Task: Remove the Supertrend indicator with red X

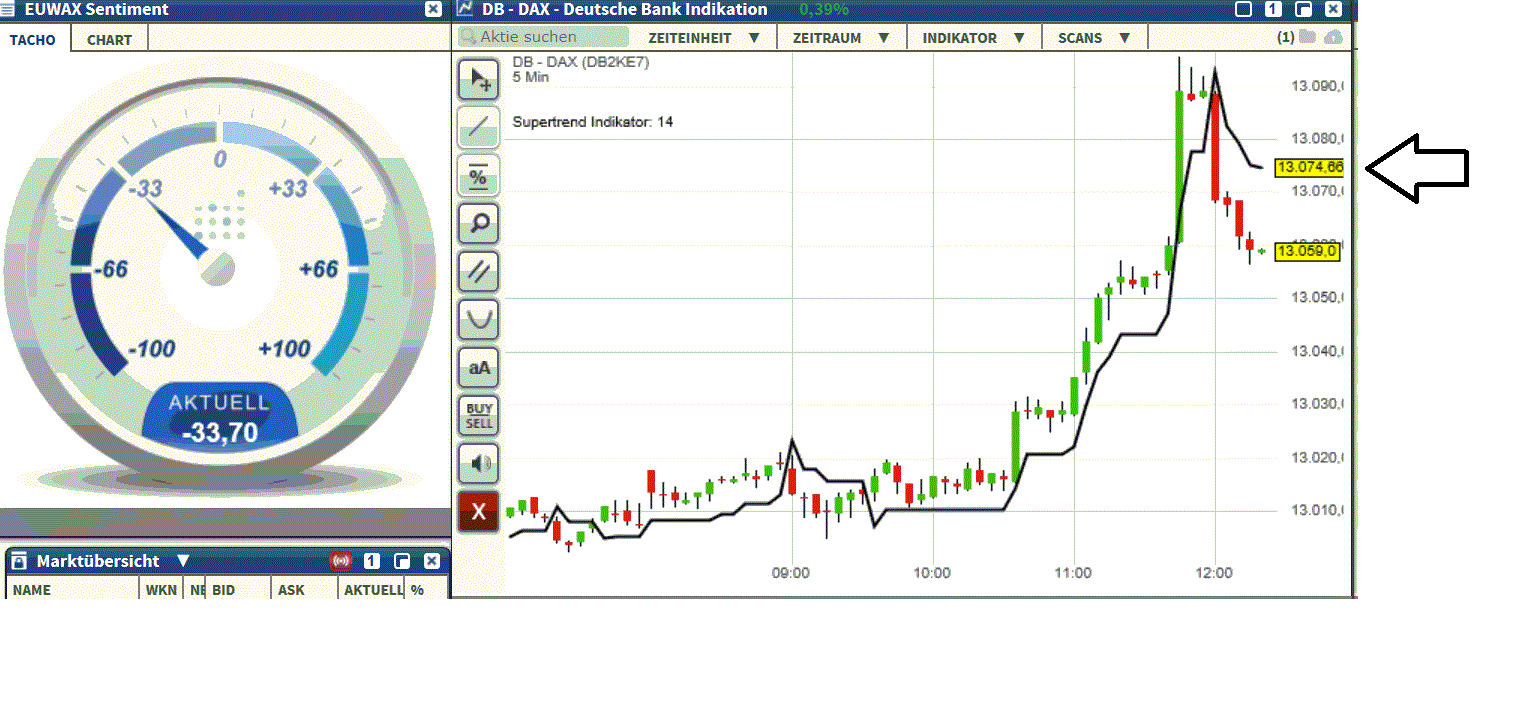Action: click(x=478, y=511)
